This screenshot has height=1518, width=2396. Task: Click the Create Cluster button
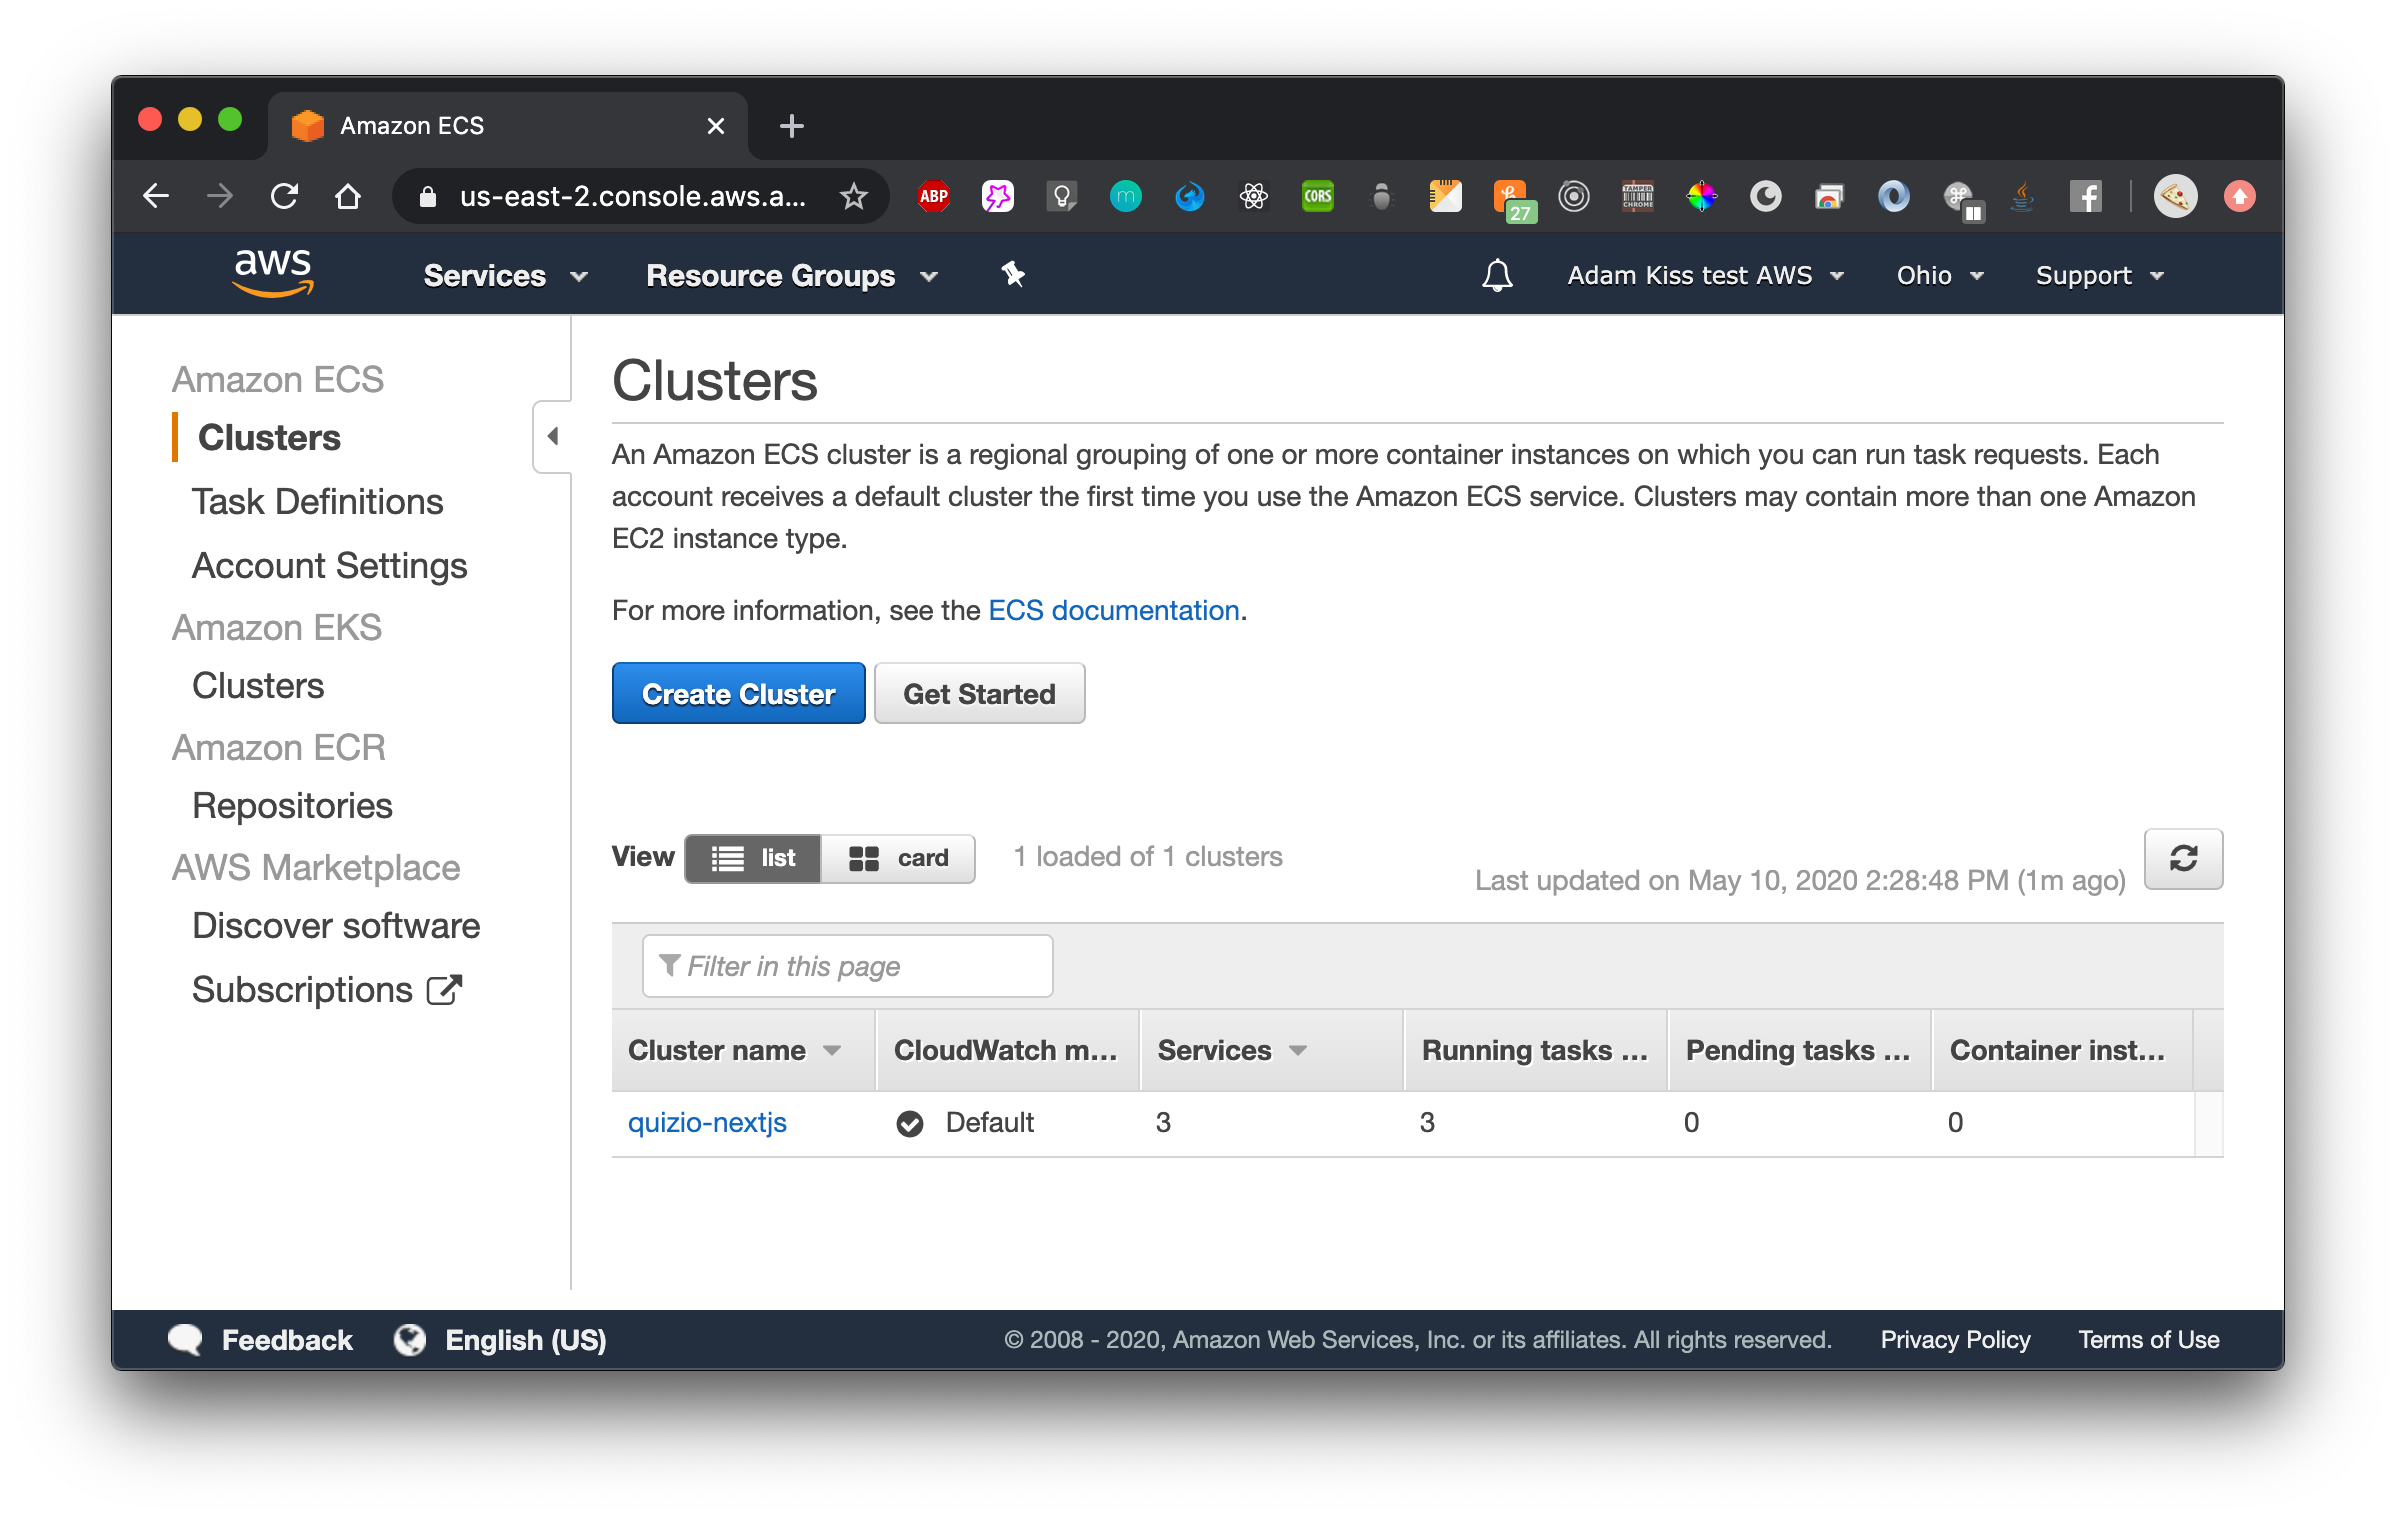click(738, 693)
